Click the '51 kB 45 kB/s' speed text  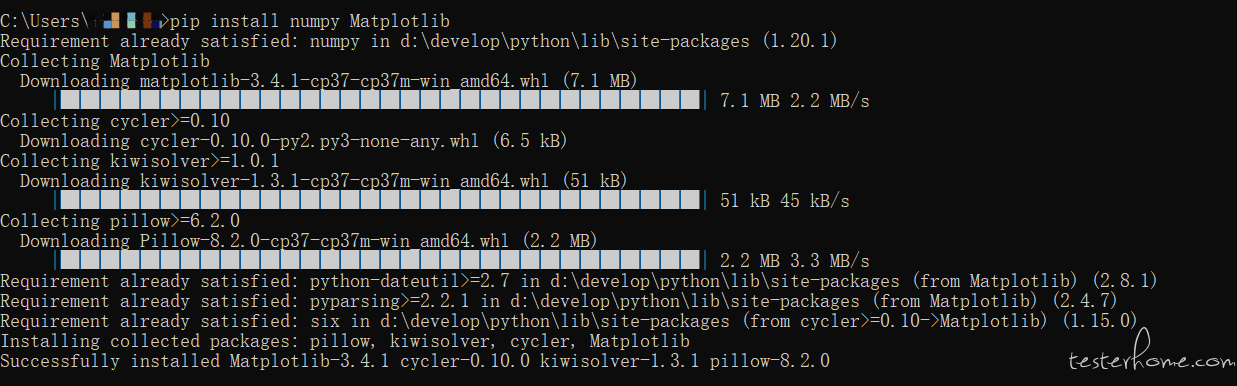(785, 200)
